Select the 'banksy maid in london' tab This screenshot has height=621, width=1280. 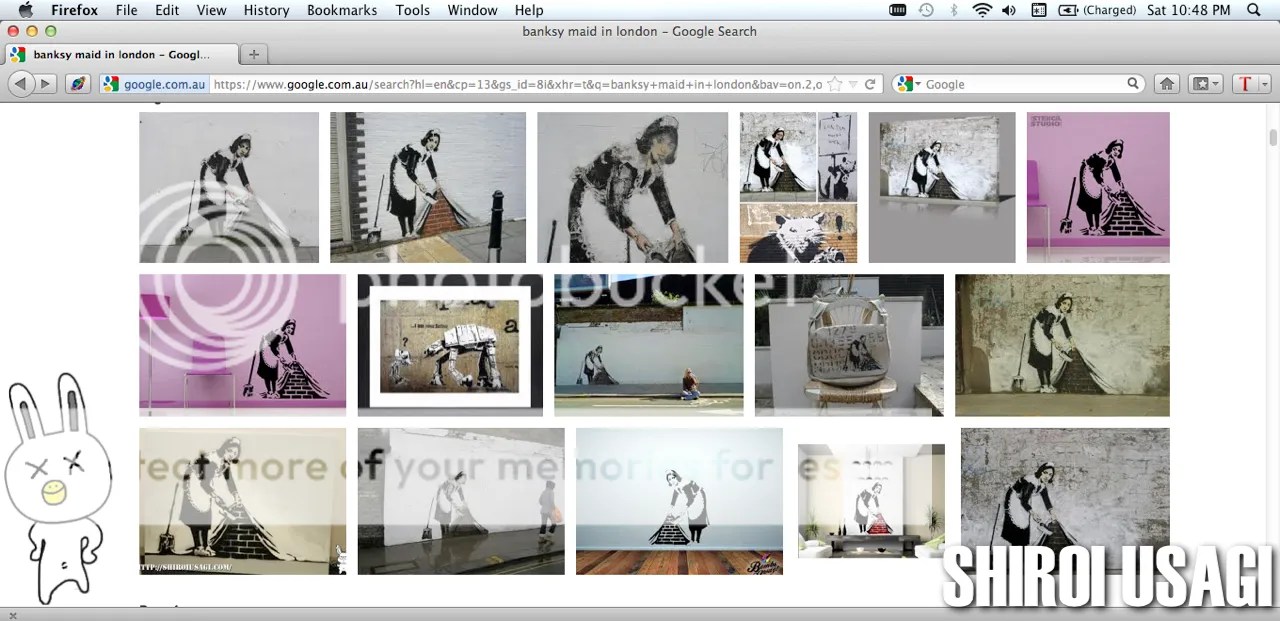[x=121, y=54]
